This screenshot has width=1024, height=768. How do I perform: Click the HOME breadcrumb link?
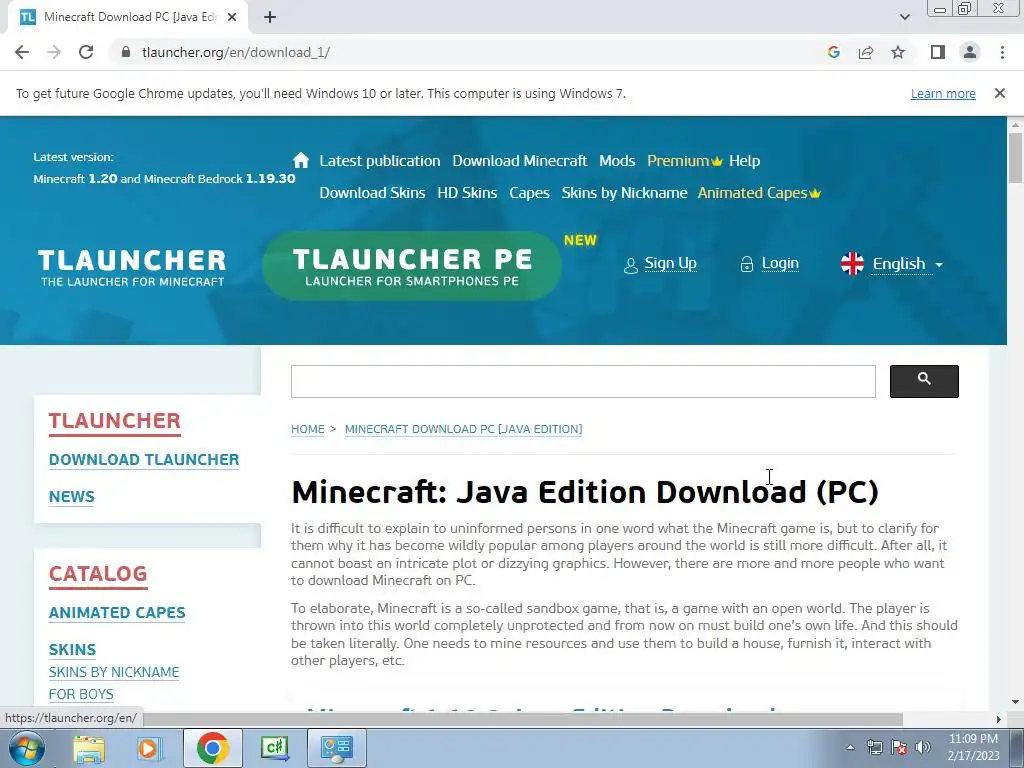tap(308, 429)
